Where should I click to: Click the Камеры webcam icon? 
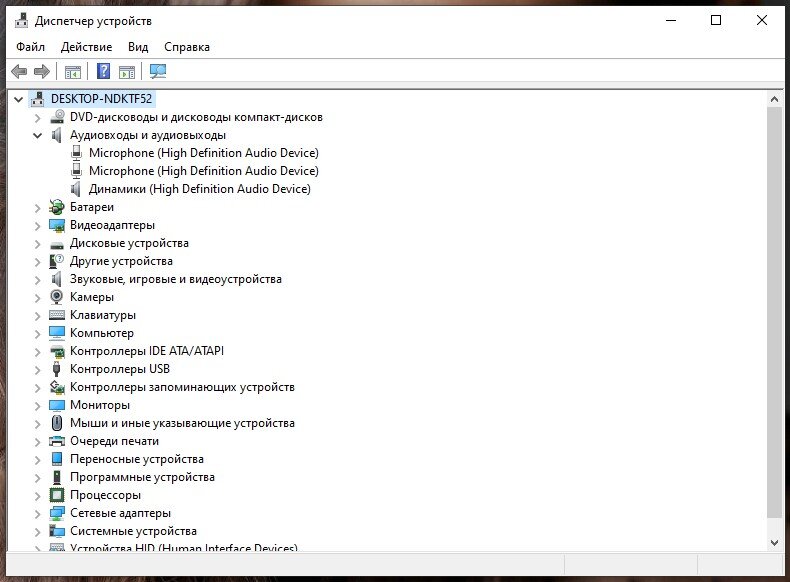[x=57, y=297]
